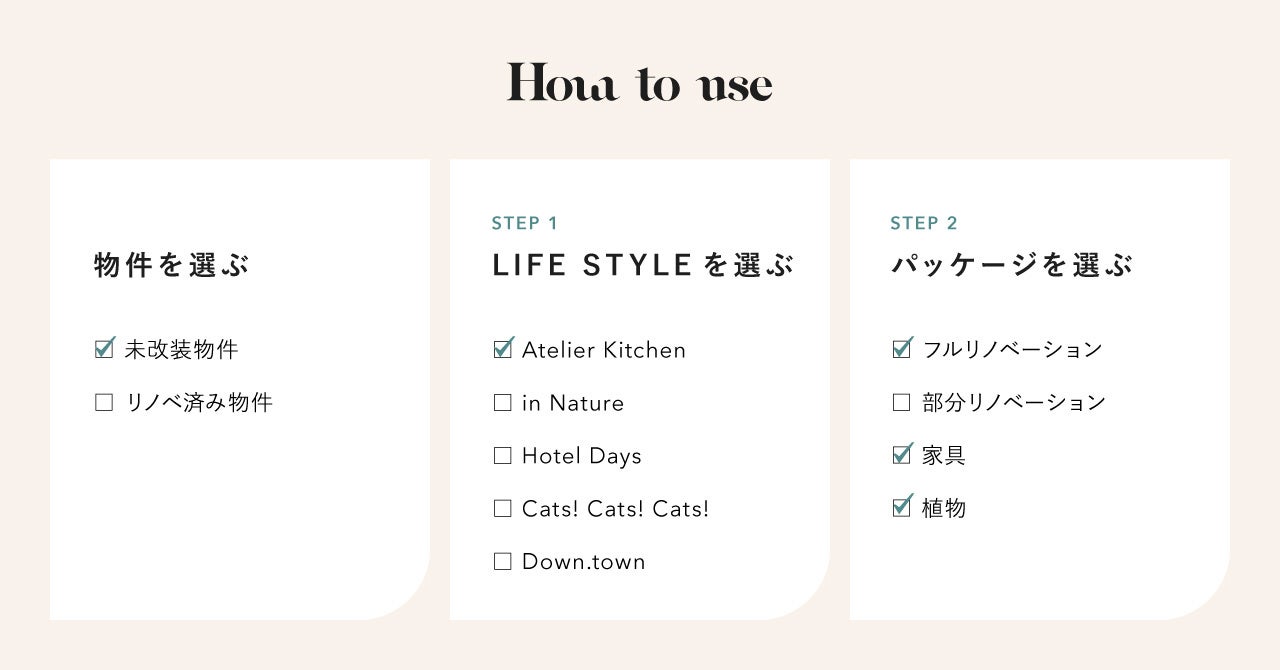Viewport: 1280px width, 670px height.
Task: Disable the 植物 checkbox
Action: click(x=902, y=508)
